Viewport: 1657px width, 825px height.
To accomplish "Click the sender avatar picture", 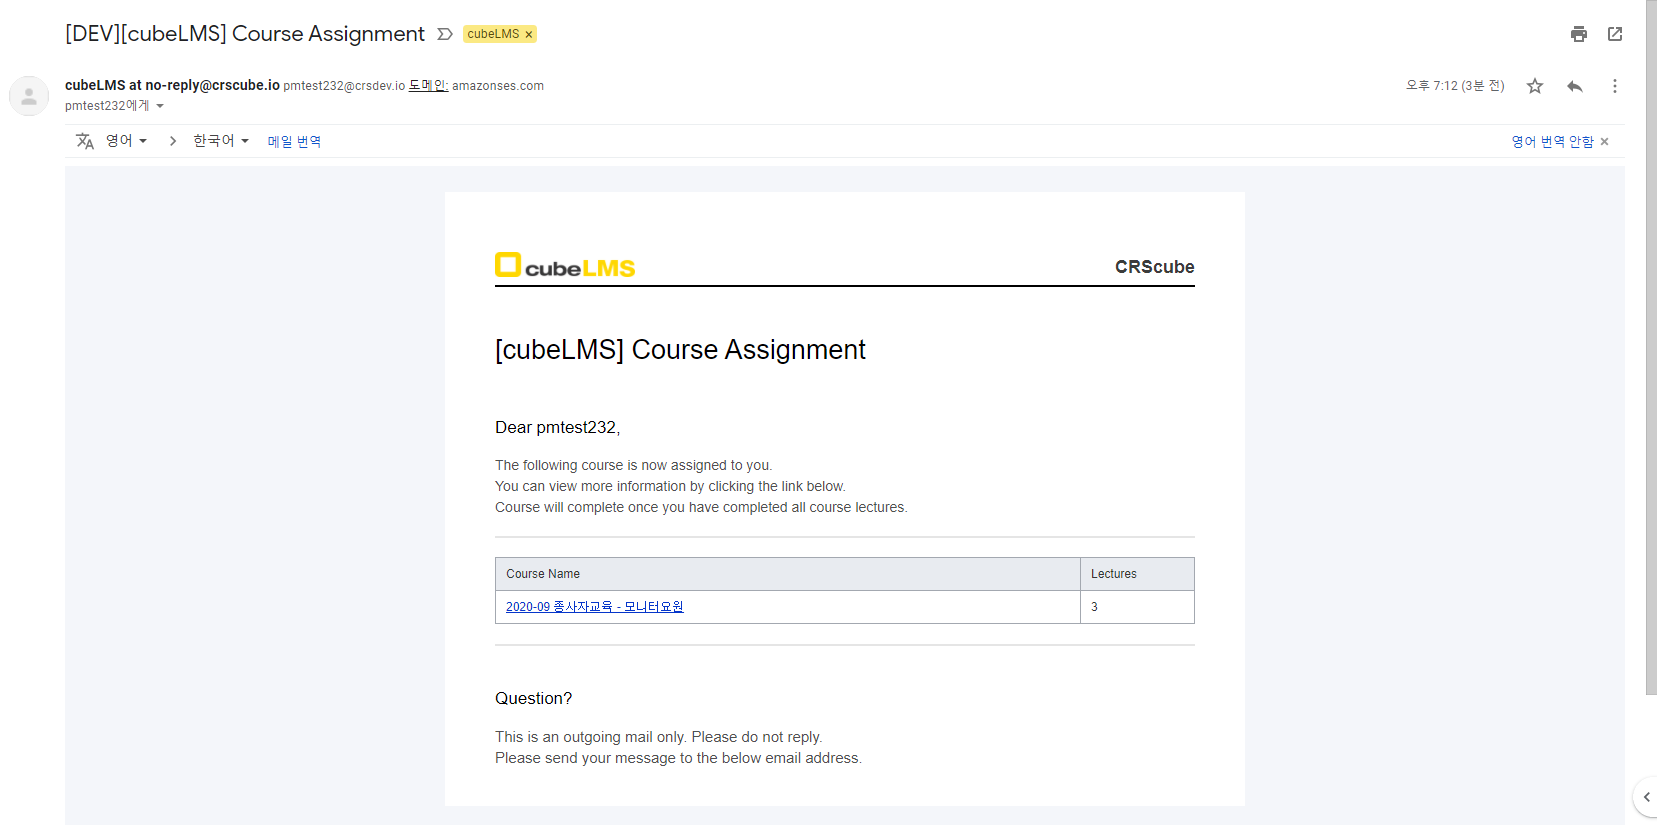I will [29, 96].
